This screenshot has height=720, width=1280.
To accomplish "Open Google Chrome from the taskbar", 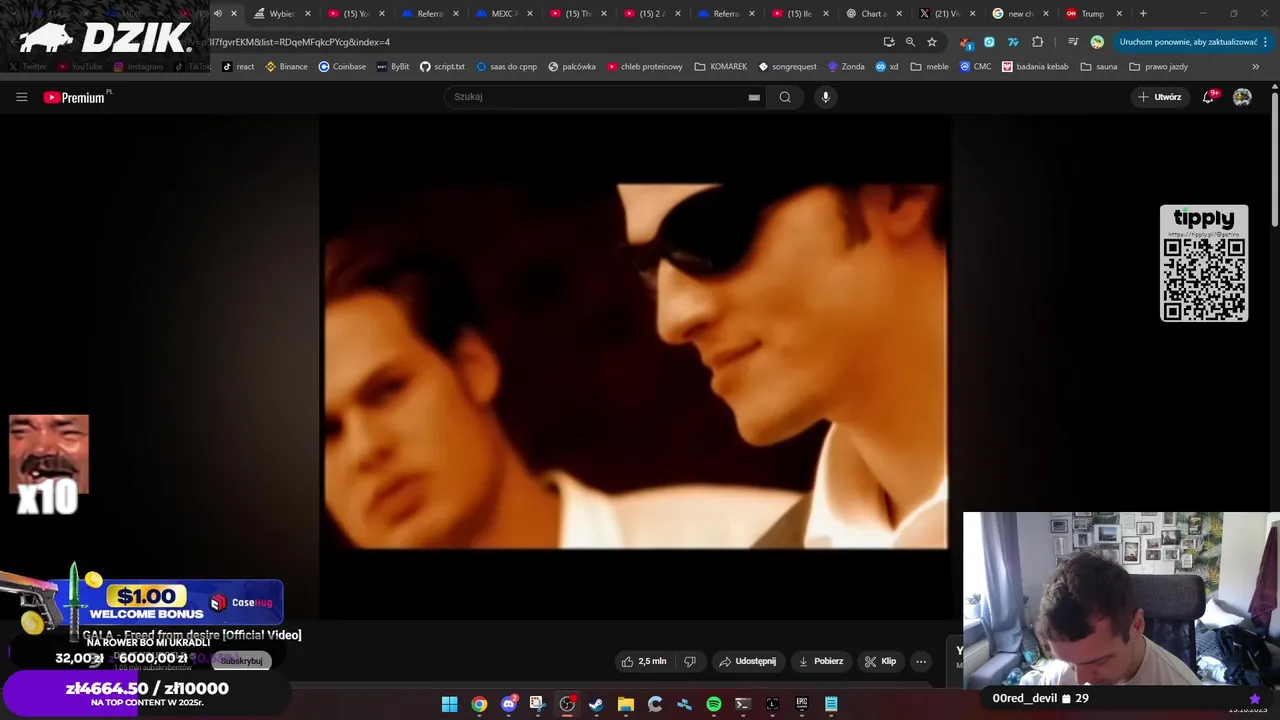I will (479, 704).
